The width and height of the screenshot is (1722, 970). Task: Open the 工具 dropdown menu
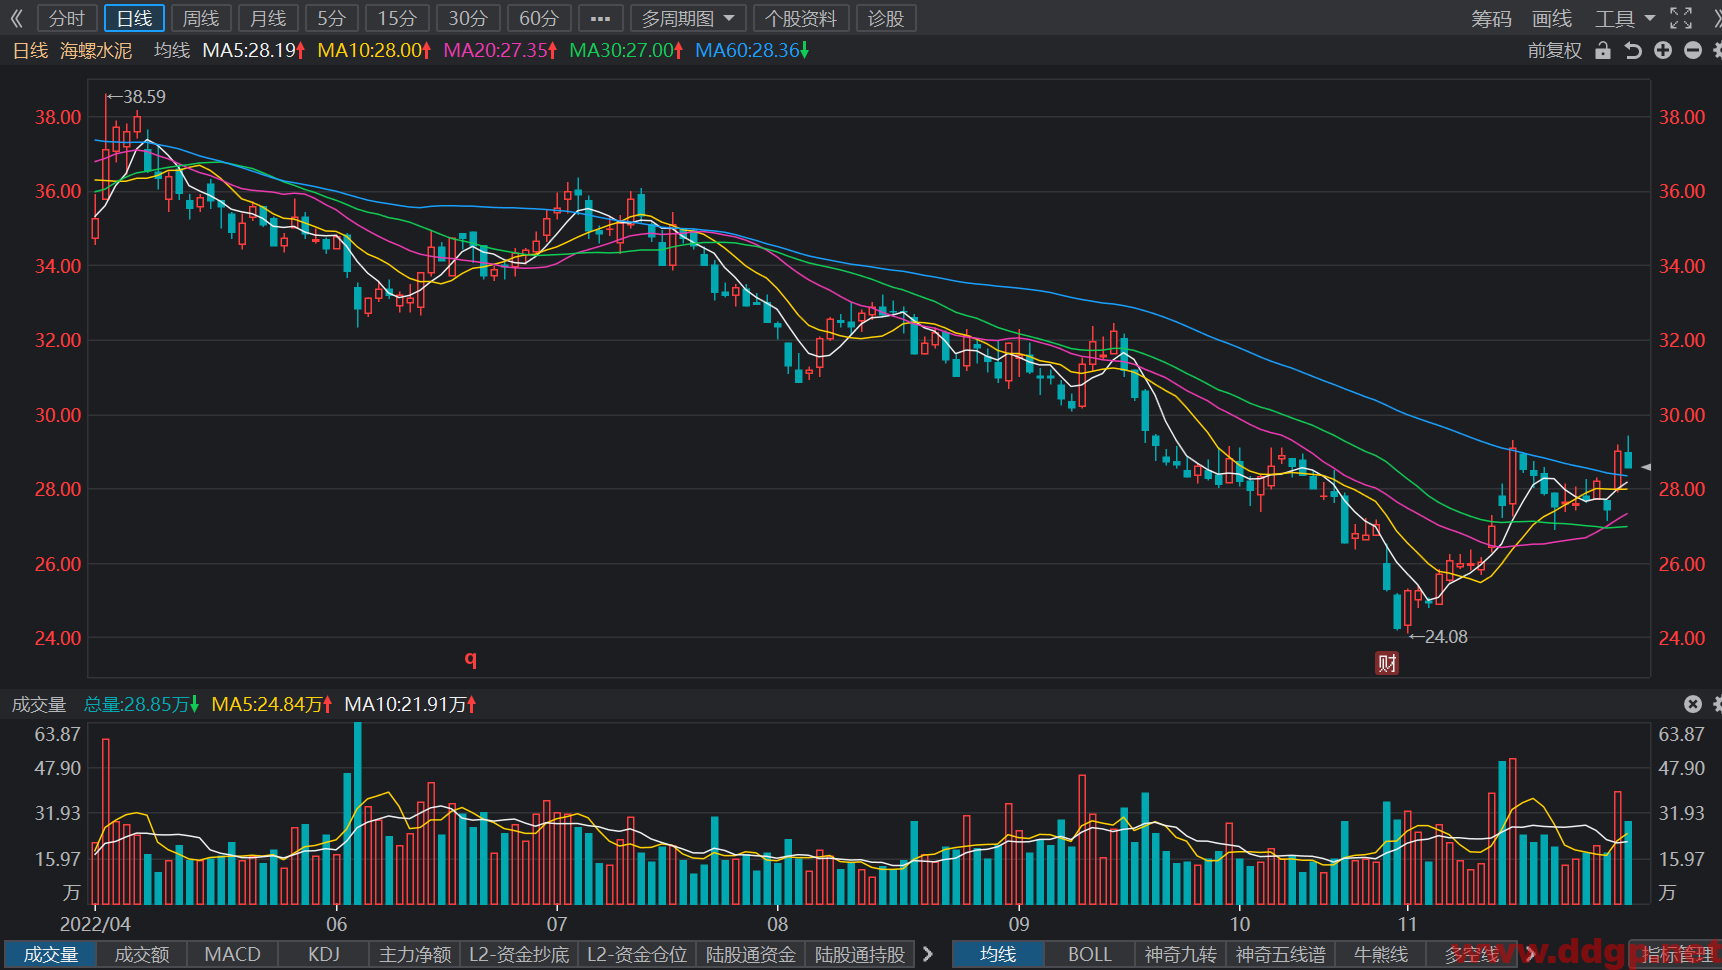(1625, 18)
